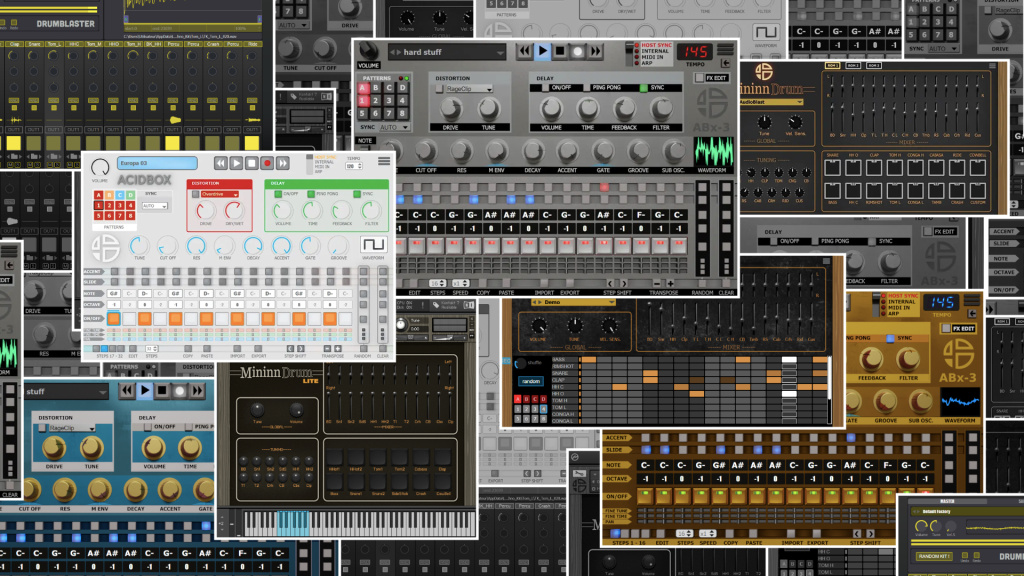Toggle the distortion checkbox beside RageClip in the grey ABx-3
This screenshot has width=1024, height=576.
tap(440, 89)
